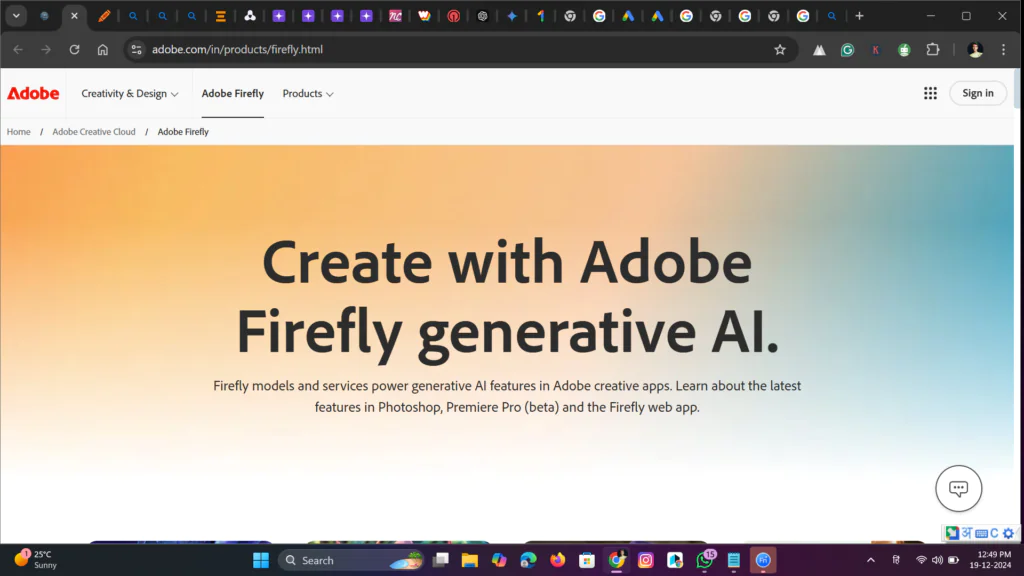Open Copilot from taskbar
The image size is (1024, 576).
coord(499,560)
